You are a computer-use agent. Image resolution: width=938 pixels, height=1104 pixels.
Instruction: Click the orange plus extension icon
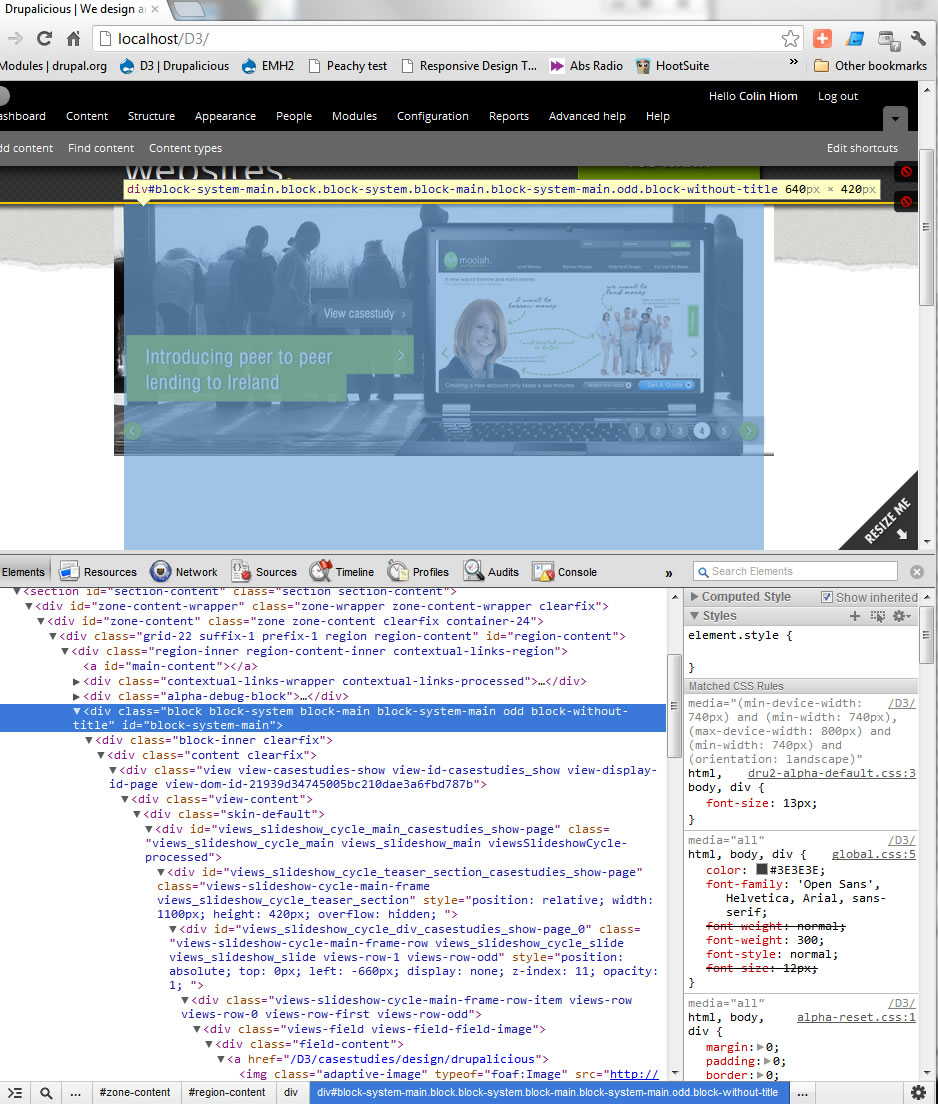point(822,39)
